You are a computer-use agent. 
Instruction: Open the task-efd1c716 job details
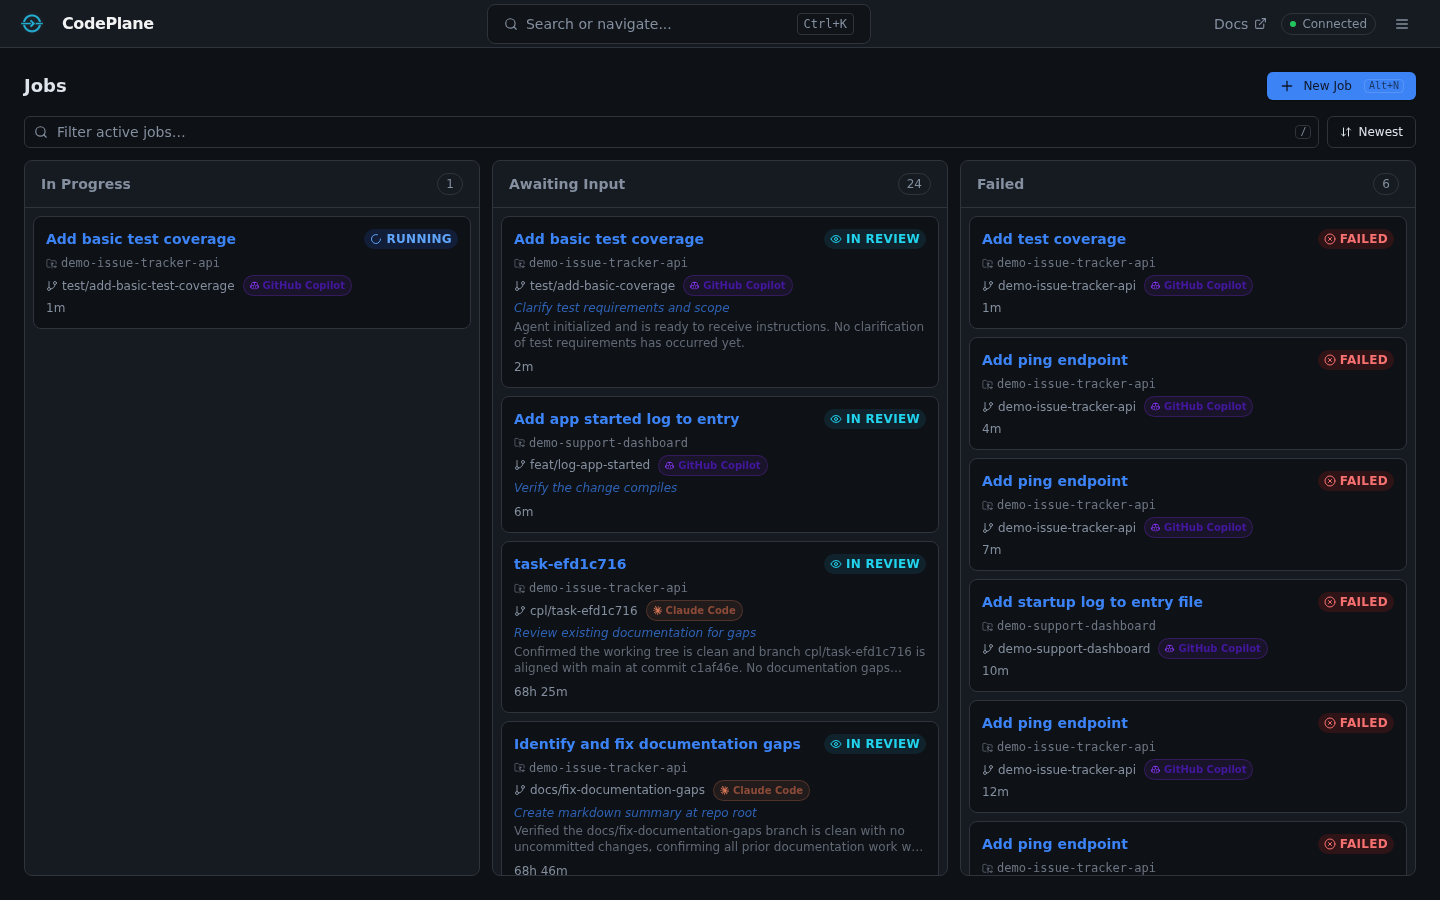[570, 563]
